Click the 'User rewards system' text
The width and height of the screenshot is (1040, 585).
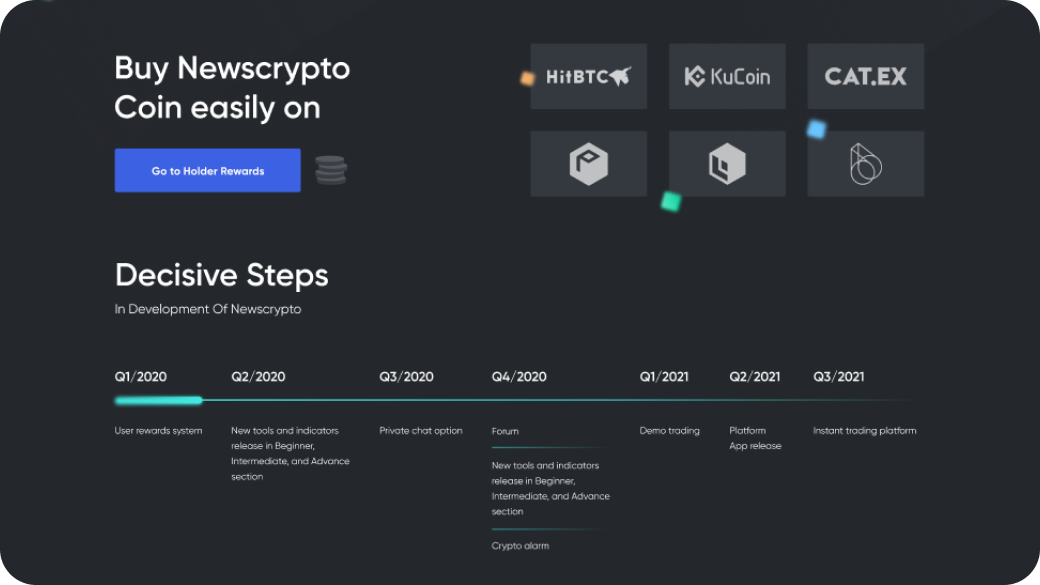tap(159, 430)
